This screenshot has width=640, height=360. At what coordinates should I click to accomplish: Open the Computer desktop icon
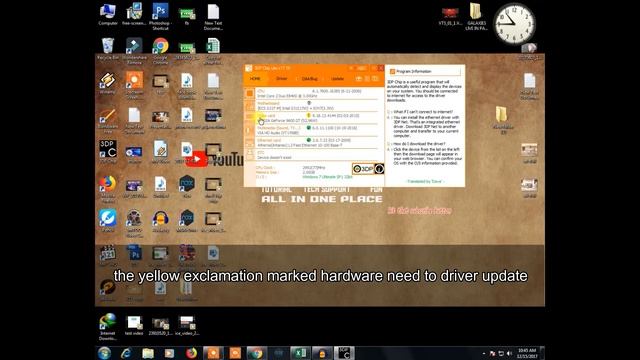pos(108,15)
